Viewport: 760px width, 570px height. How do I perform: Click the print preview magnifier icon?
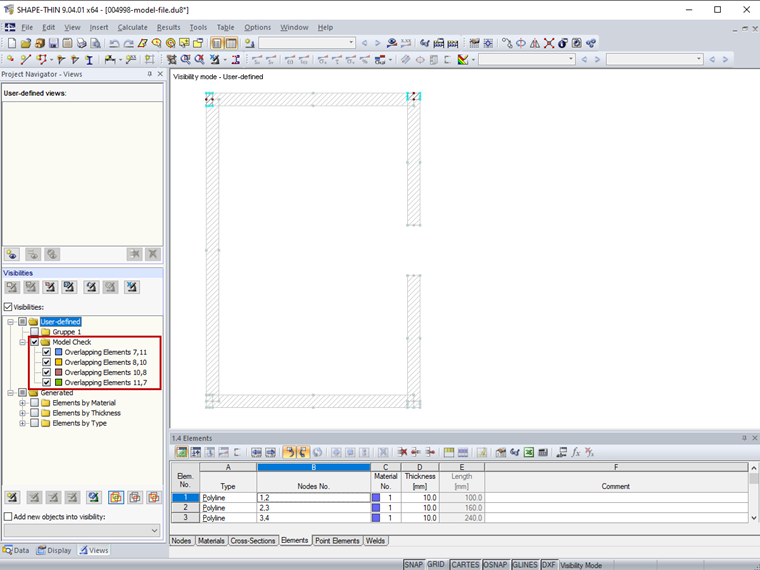click(x=95, y=43)
